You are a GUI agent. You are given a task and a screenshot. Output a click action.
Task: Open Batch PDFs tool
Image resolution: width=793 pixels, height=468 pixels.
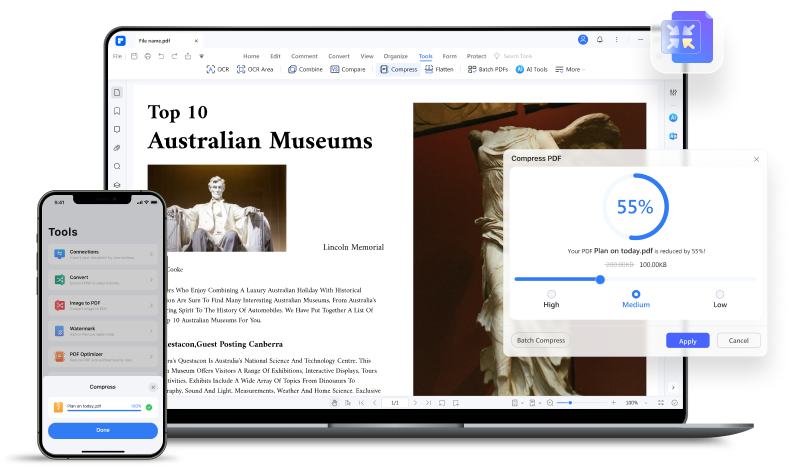pyautogui.click(x=490, y=69)
